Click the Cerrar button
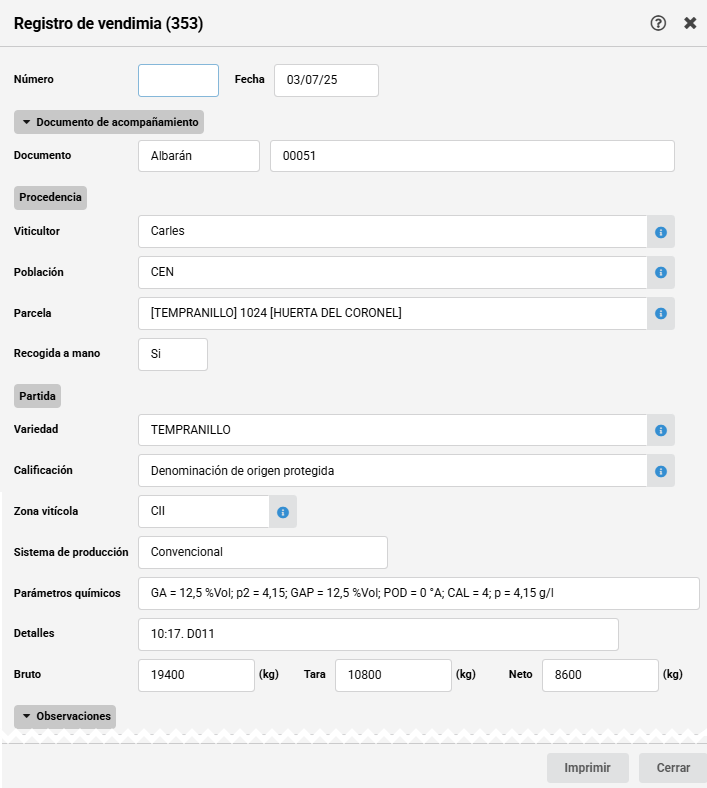Image resolution: width=707 pixels, height=788 pixels. tap(673, 767)
